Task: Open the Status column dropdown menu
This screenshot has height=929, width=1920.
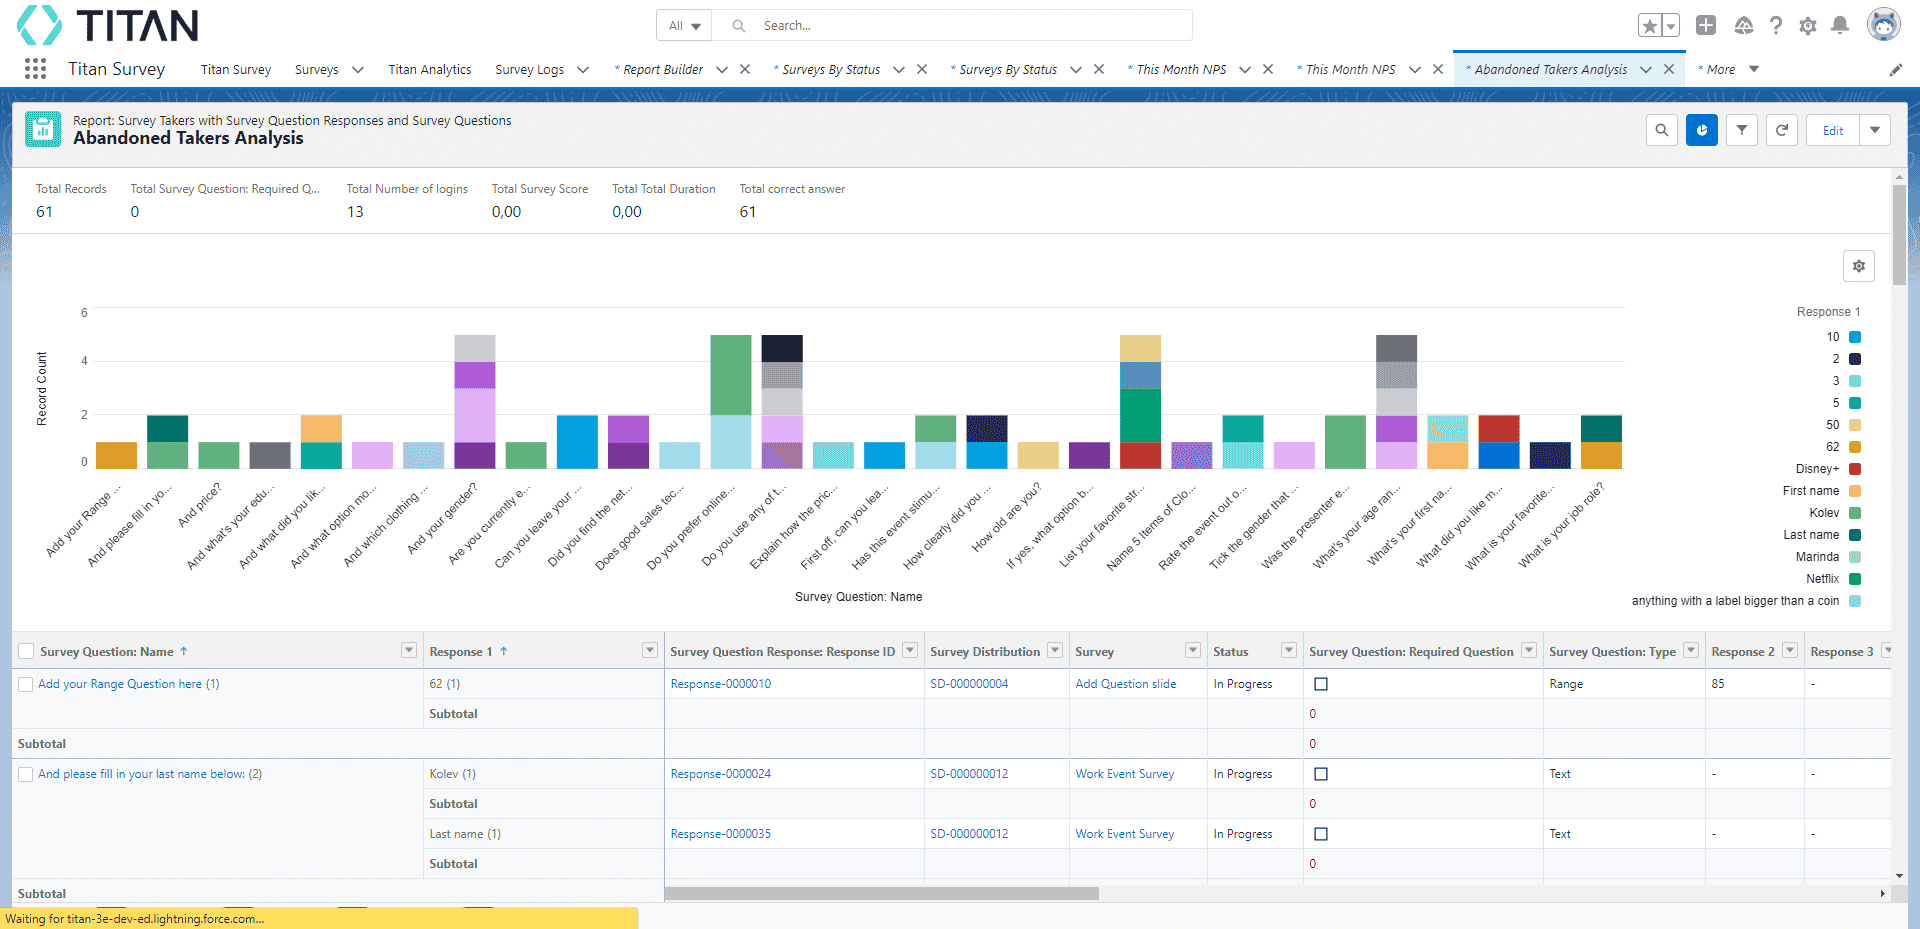Action: [x=1288, y=651]
